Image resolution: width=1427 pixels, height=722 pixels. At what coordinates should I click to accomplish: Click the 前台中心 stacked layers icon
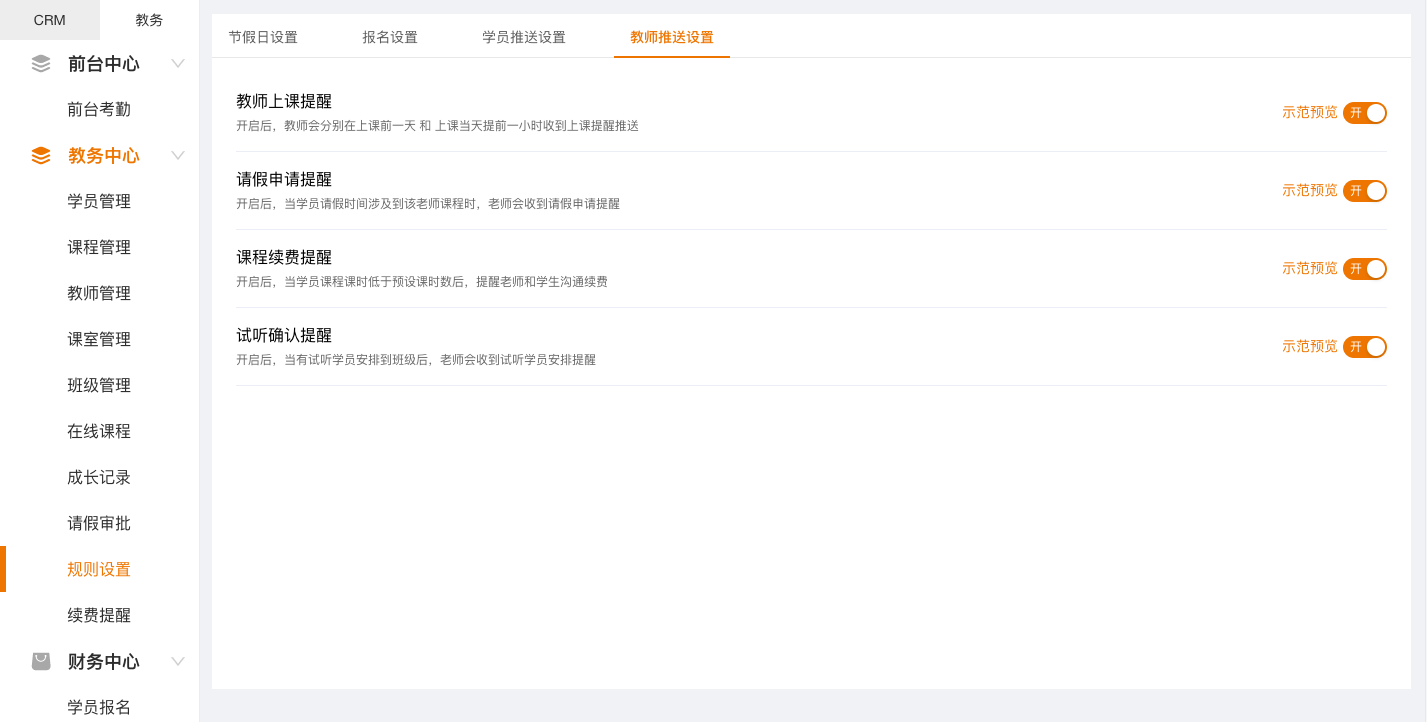(x=41, y=63)
